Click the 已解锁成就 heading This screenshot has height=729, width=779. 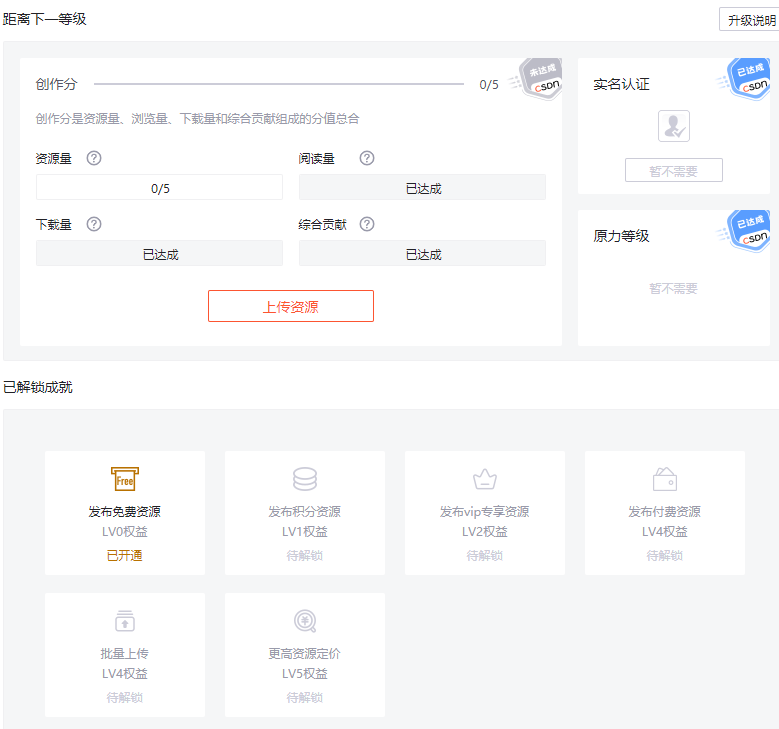(x=38, y=387)
